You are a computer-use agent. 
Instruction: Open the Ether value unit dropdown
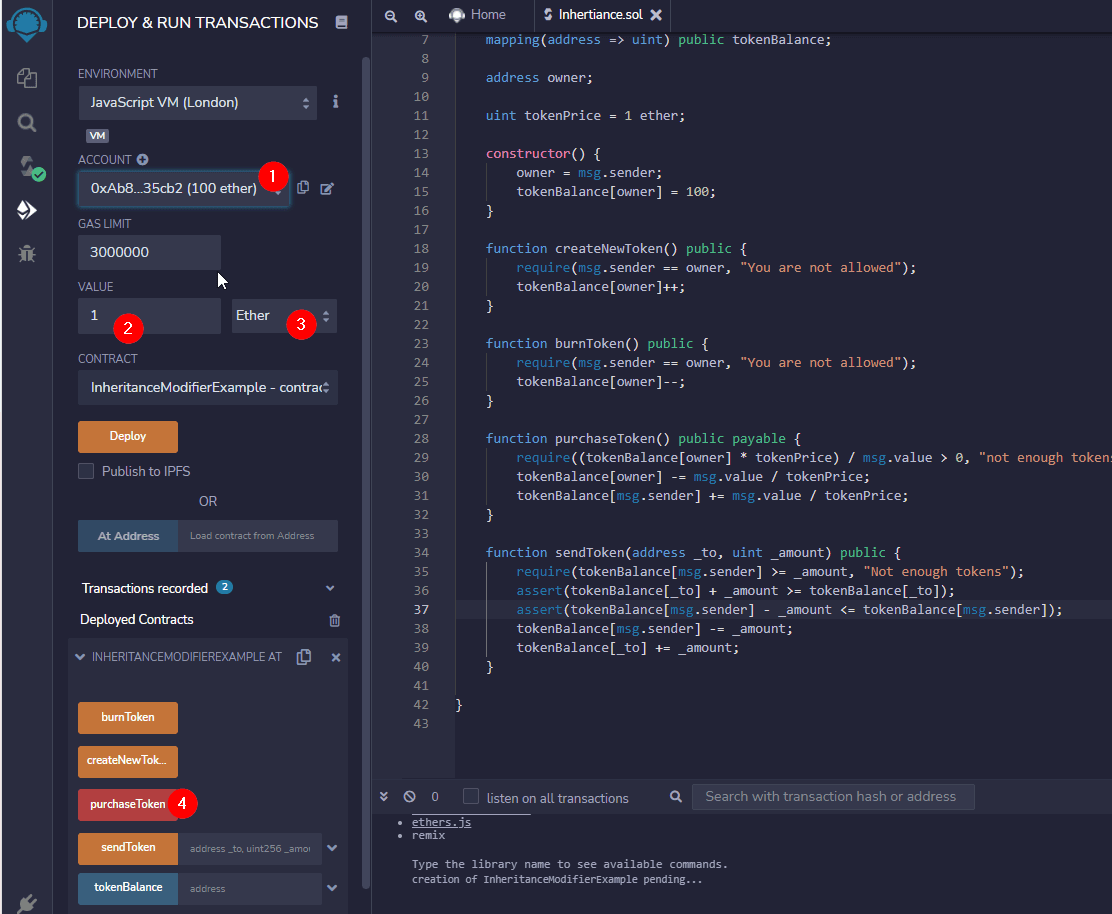[x=284, y=316]
